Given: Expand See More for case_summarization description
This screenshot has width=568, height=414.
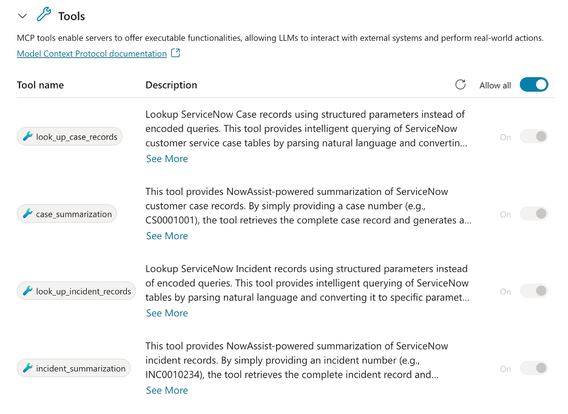Looking at the screenshot, I should [167, 236].
